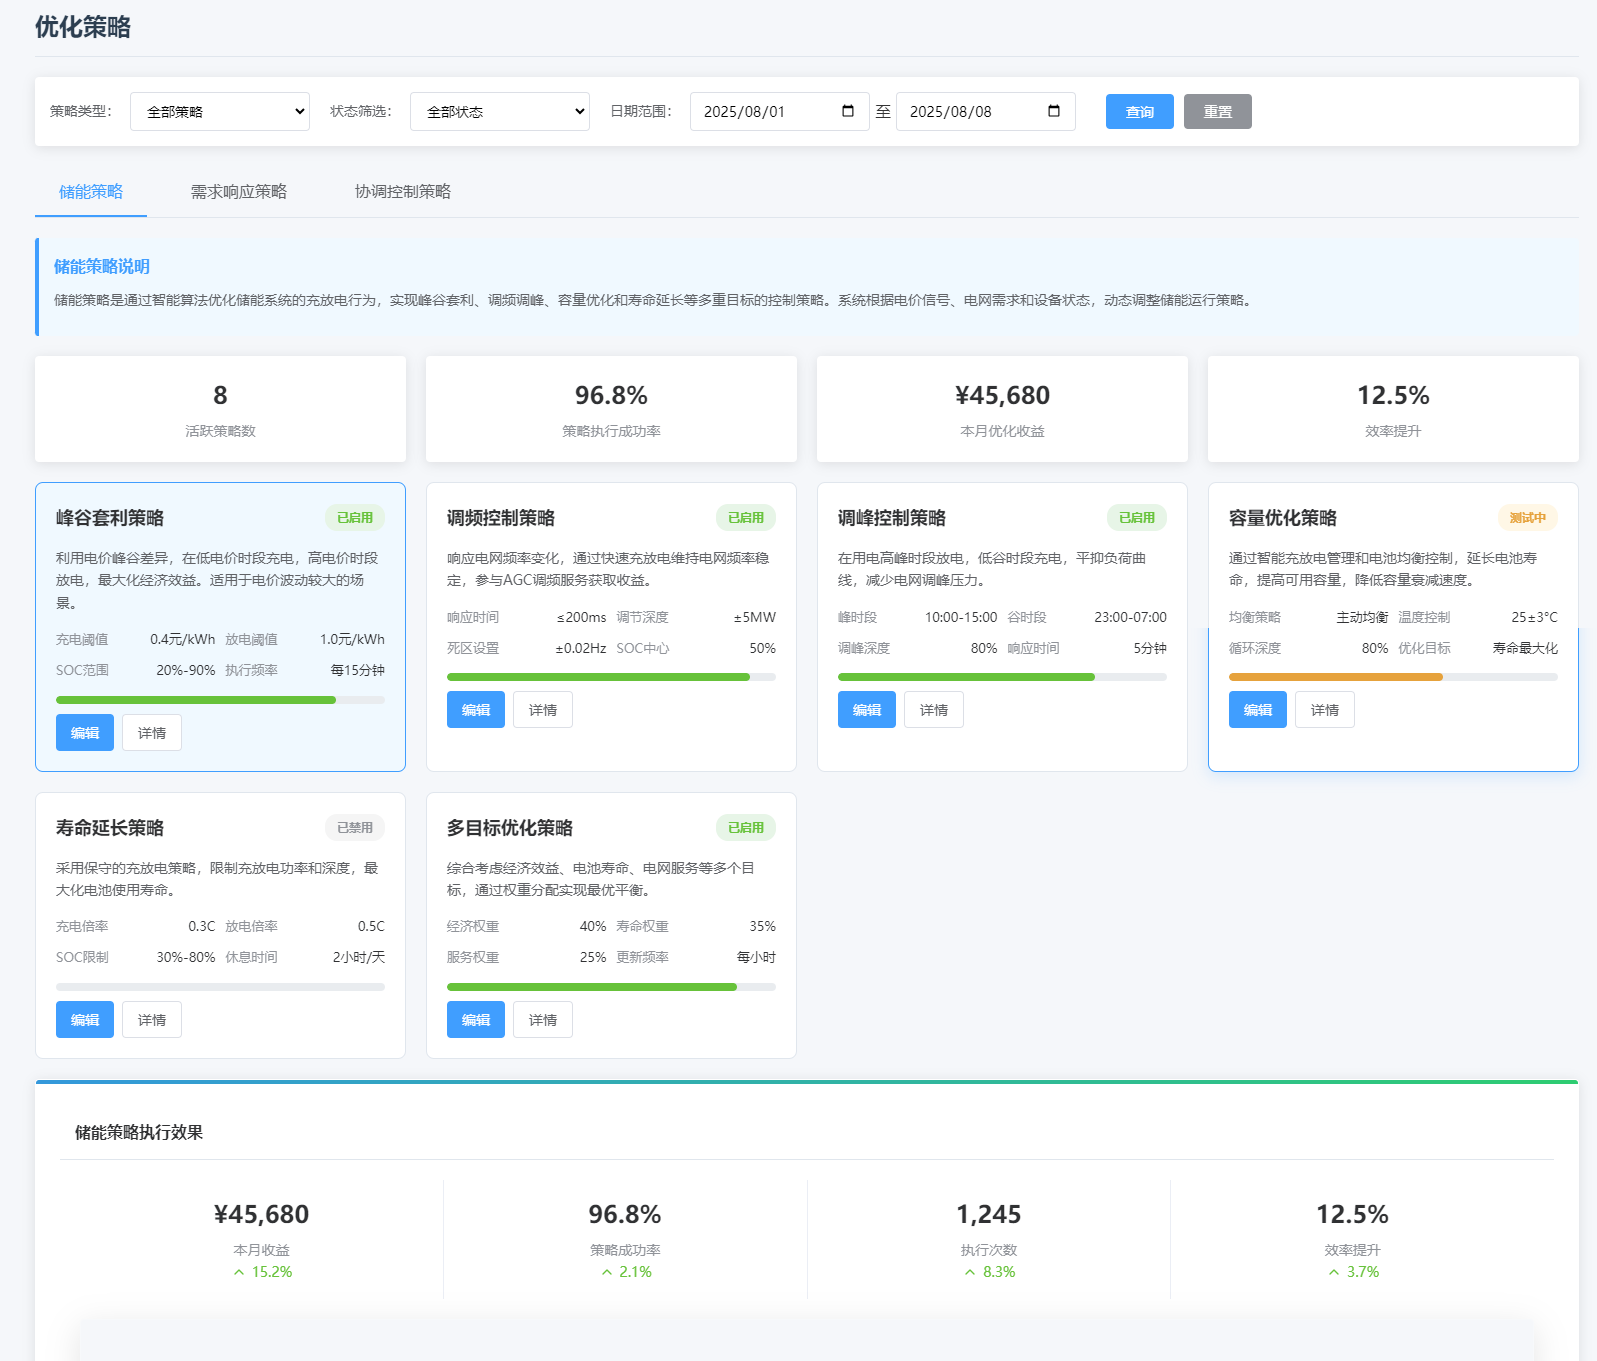Click the 重置 button
This screenshot has width=1597, height=1361.
click(x=1217, y=112)
